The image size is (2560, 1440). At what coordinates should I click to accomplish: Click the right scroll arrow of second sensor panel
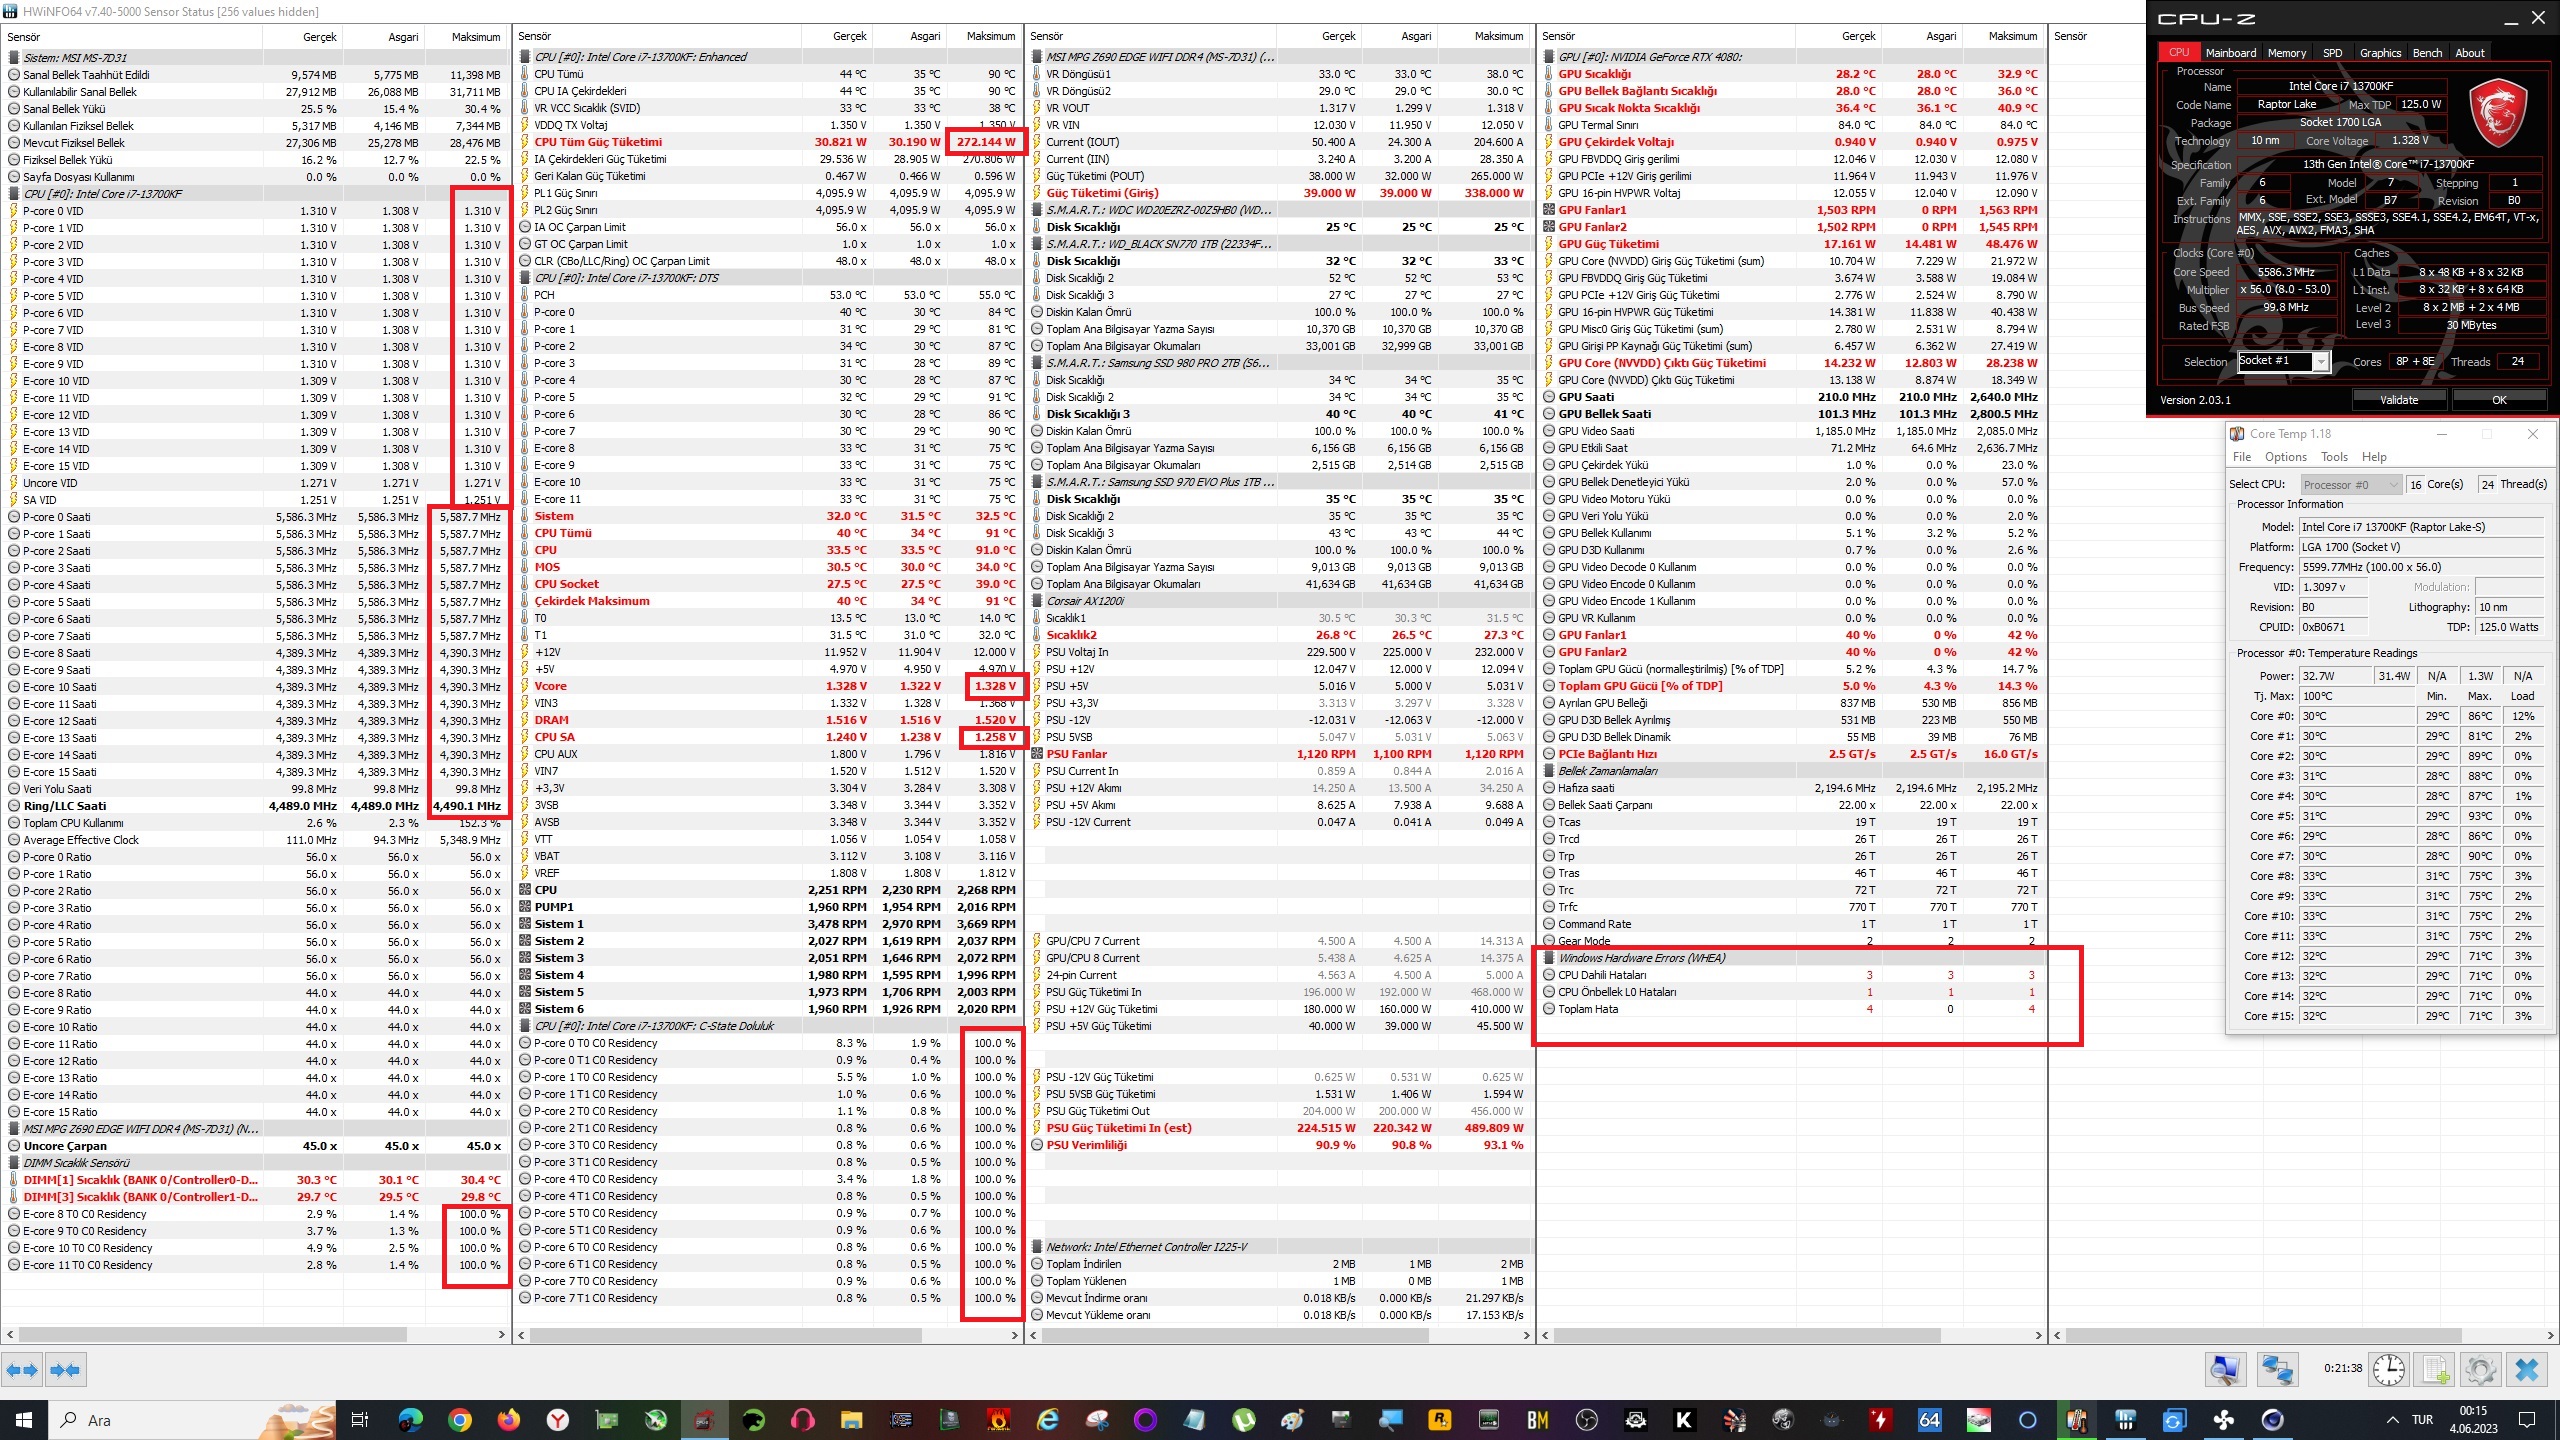[1014, 1335]
